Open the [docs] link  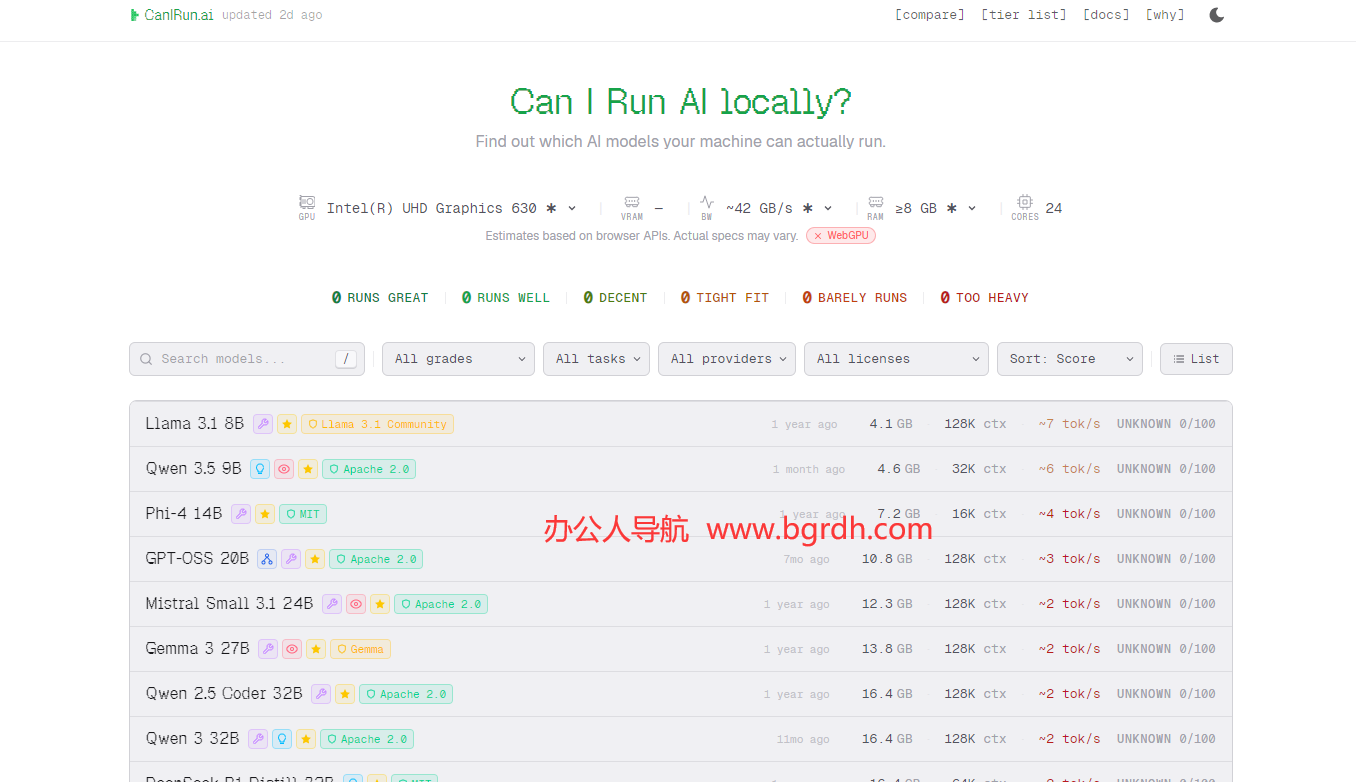(x=1106, y=15)
